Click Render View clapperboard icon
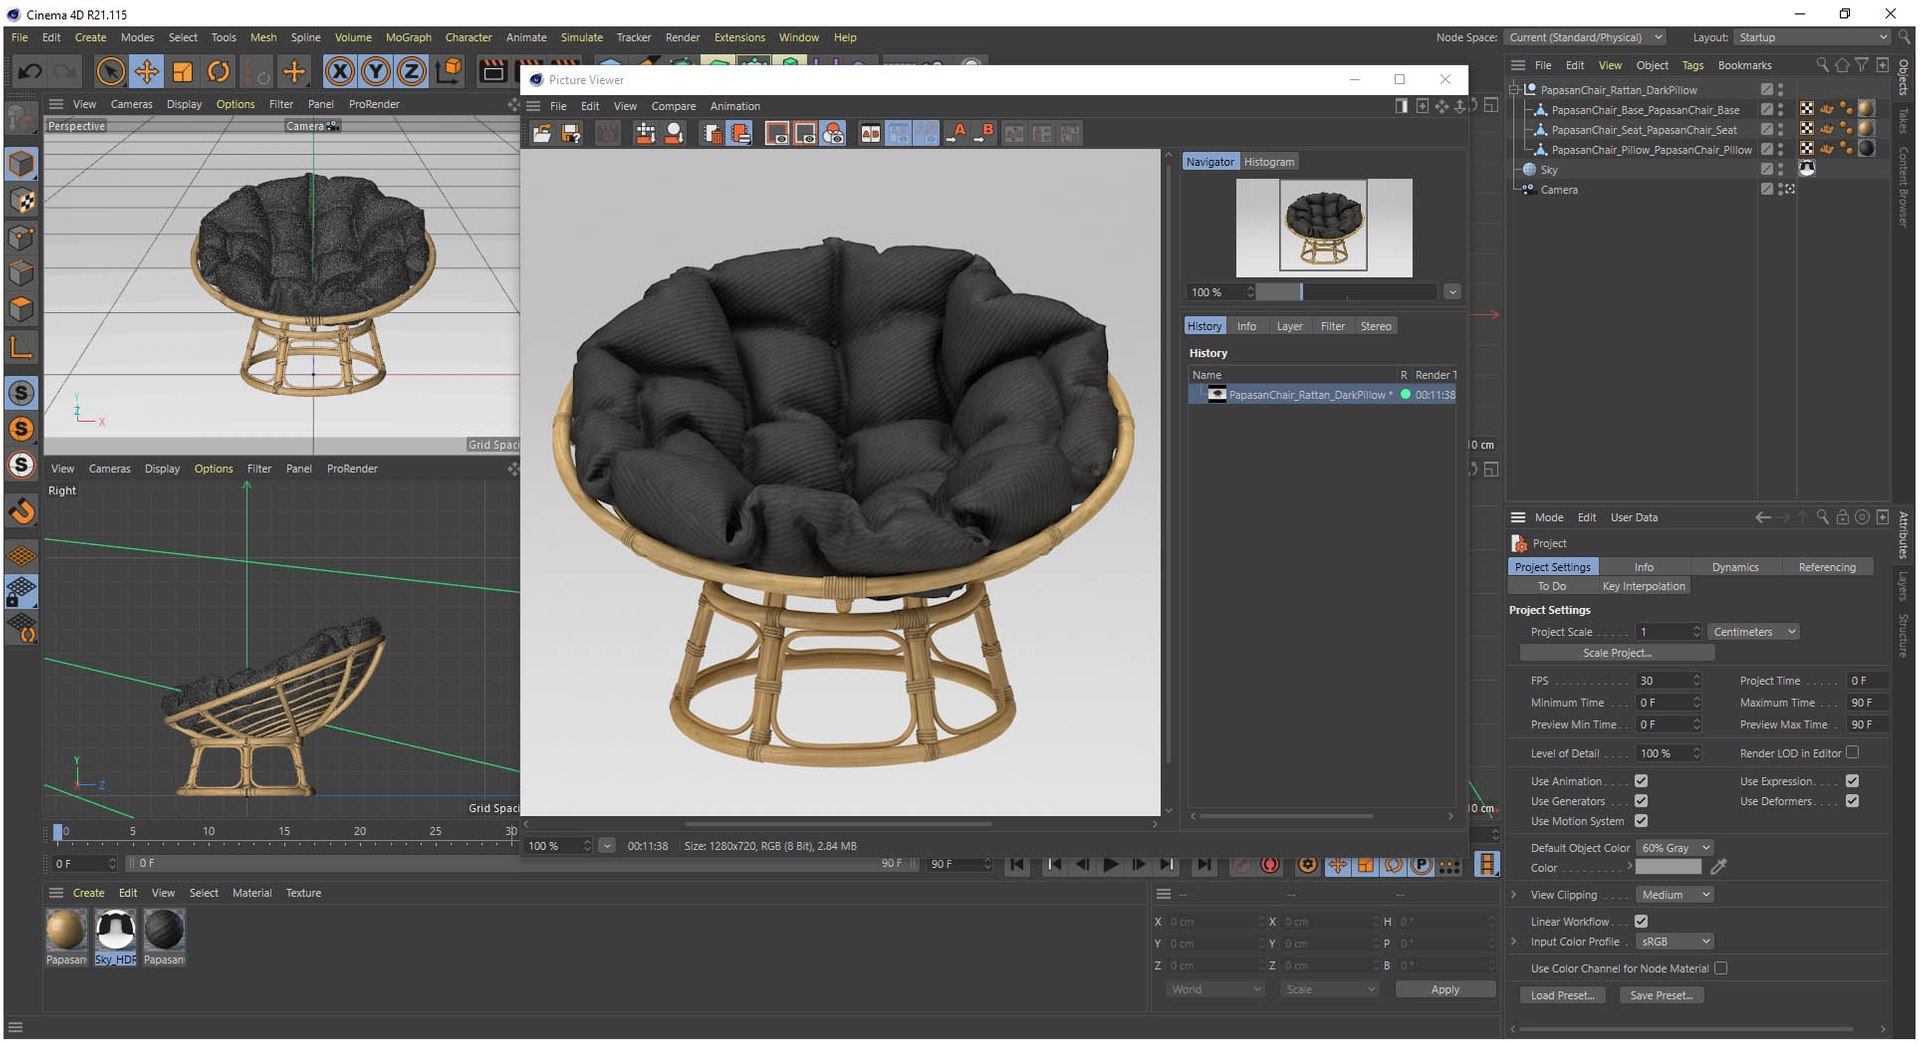Viewport: 1920px width, 1044px height. [493, 71]
